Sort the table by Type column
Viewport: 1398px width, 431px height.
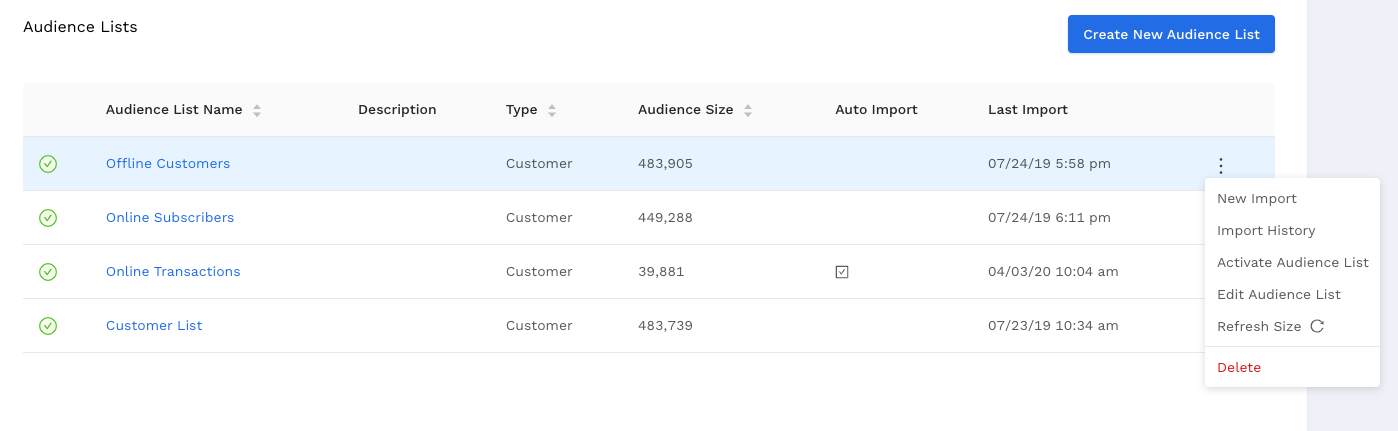pyautogui.click(x=552, y=110)
